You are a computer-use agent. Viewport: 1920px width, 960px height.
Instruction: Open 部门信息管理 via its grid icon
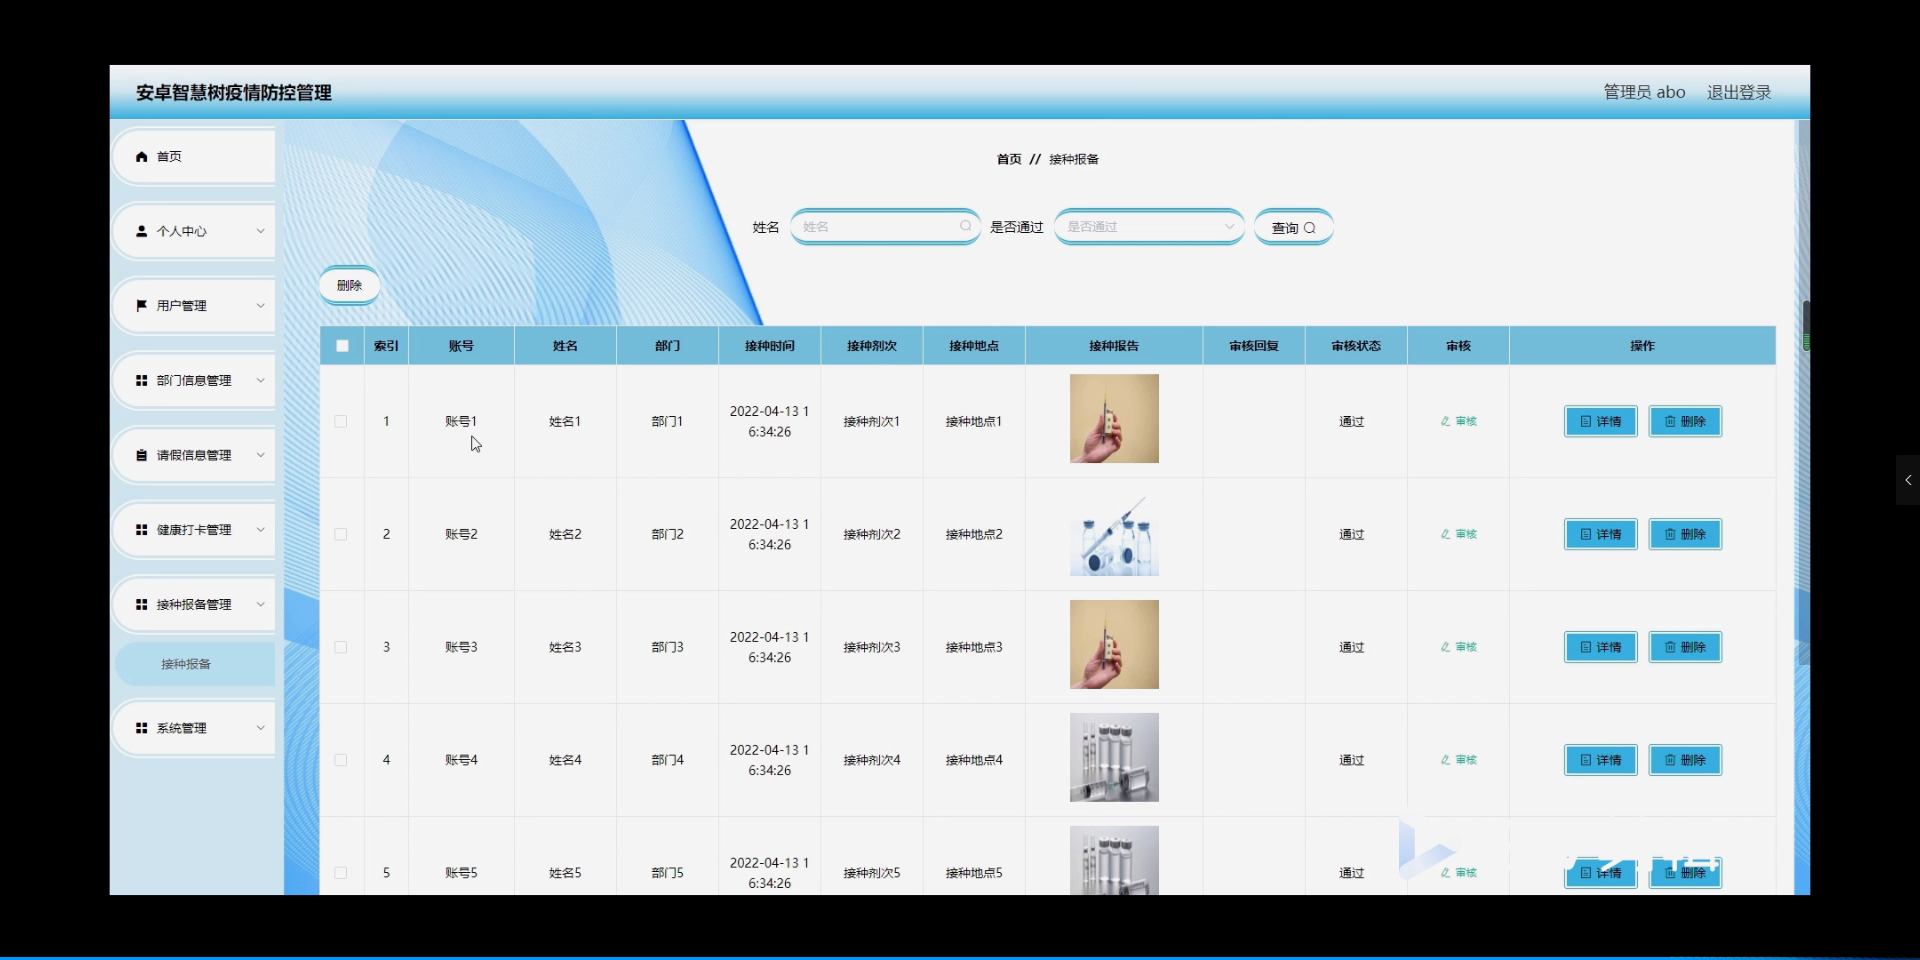tap(141, 380)
